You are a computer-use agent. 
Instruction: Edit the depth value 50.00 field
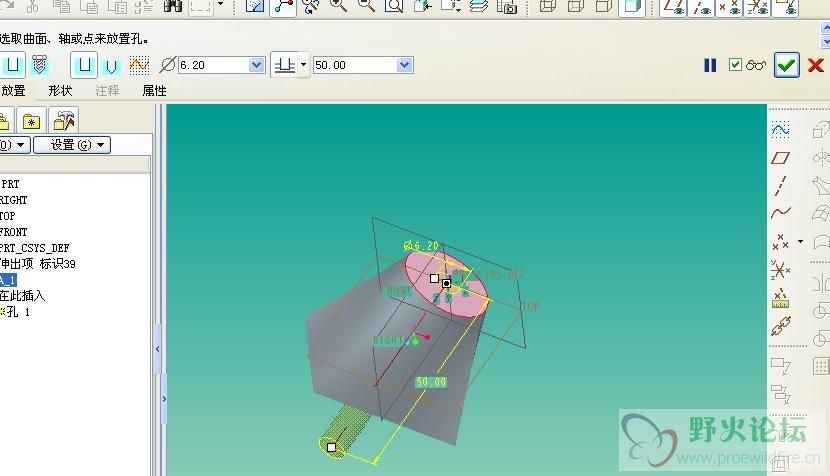pos(355,65)
